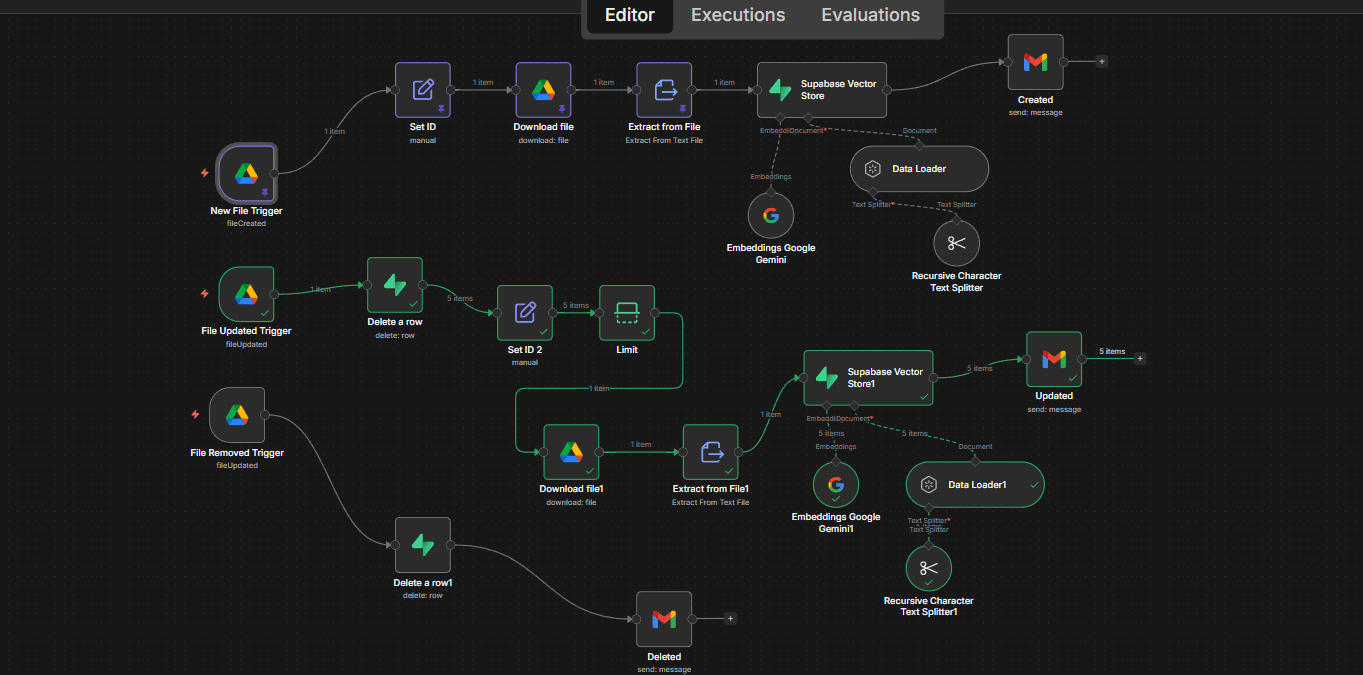
Task: Click the 'fileCreated' subtitle text
Action: click(x=246, y=223)
